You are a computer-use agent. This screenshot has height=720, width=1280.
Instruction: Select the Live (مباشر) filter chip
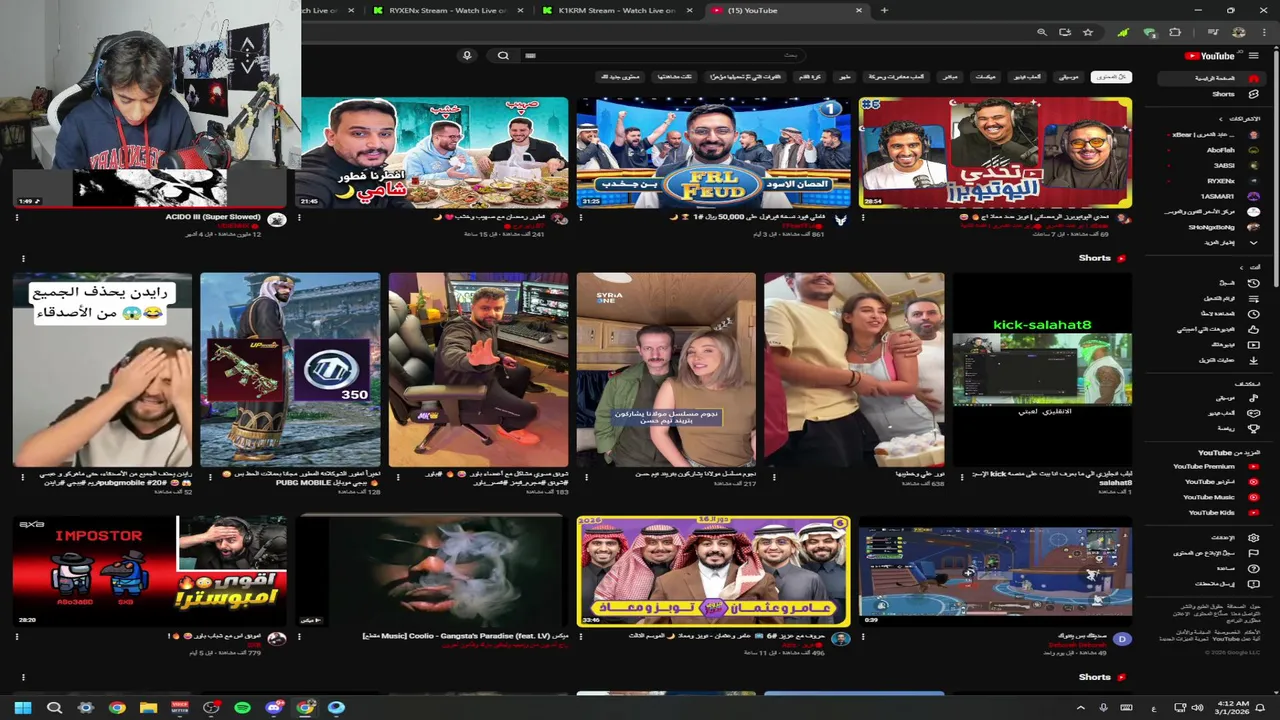click(x=950, y=77)
